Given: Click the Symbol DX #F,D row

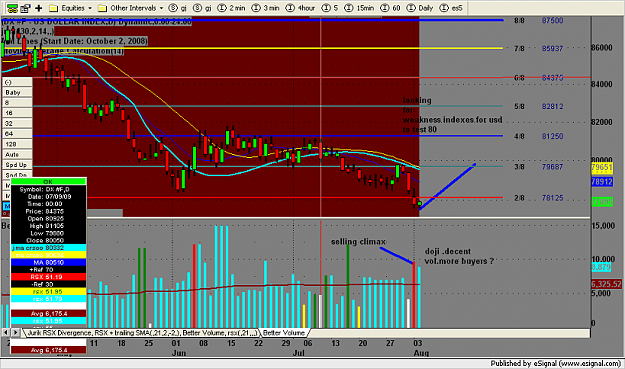Looking at the screenshot, I should pyautogui.click(x=48, y=189).
